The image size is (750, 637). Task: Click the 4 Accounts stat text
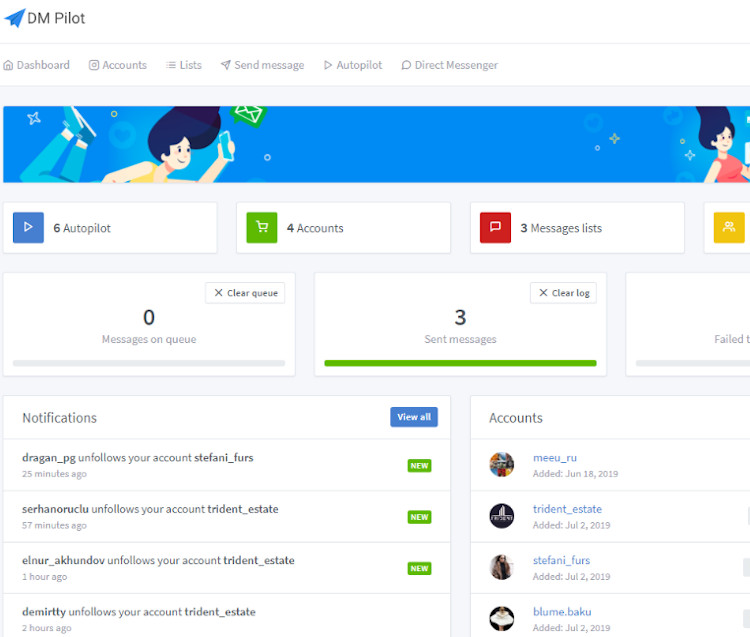[x=315, y=228]
